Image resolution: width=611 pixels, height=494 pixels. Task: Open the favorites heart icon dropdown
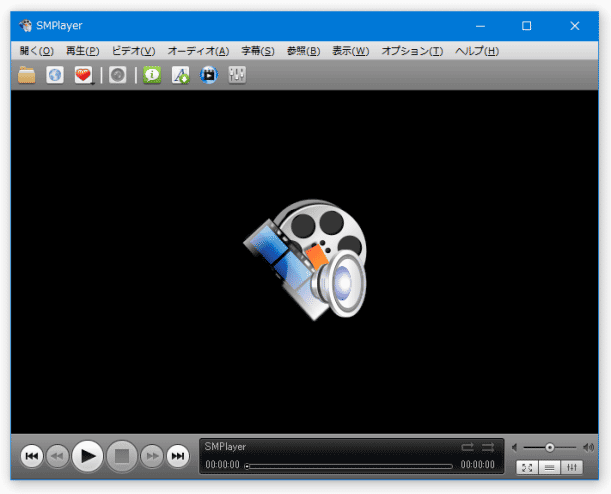tap(84, 75)
